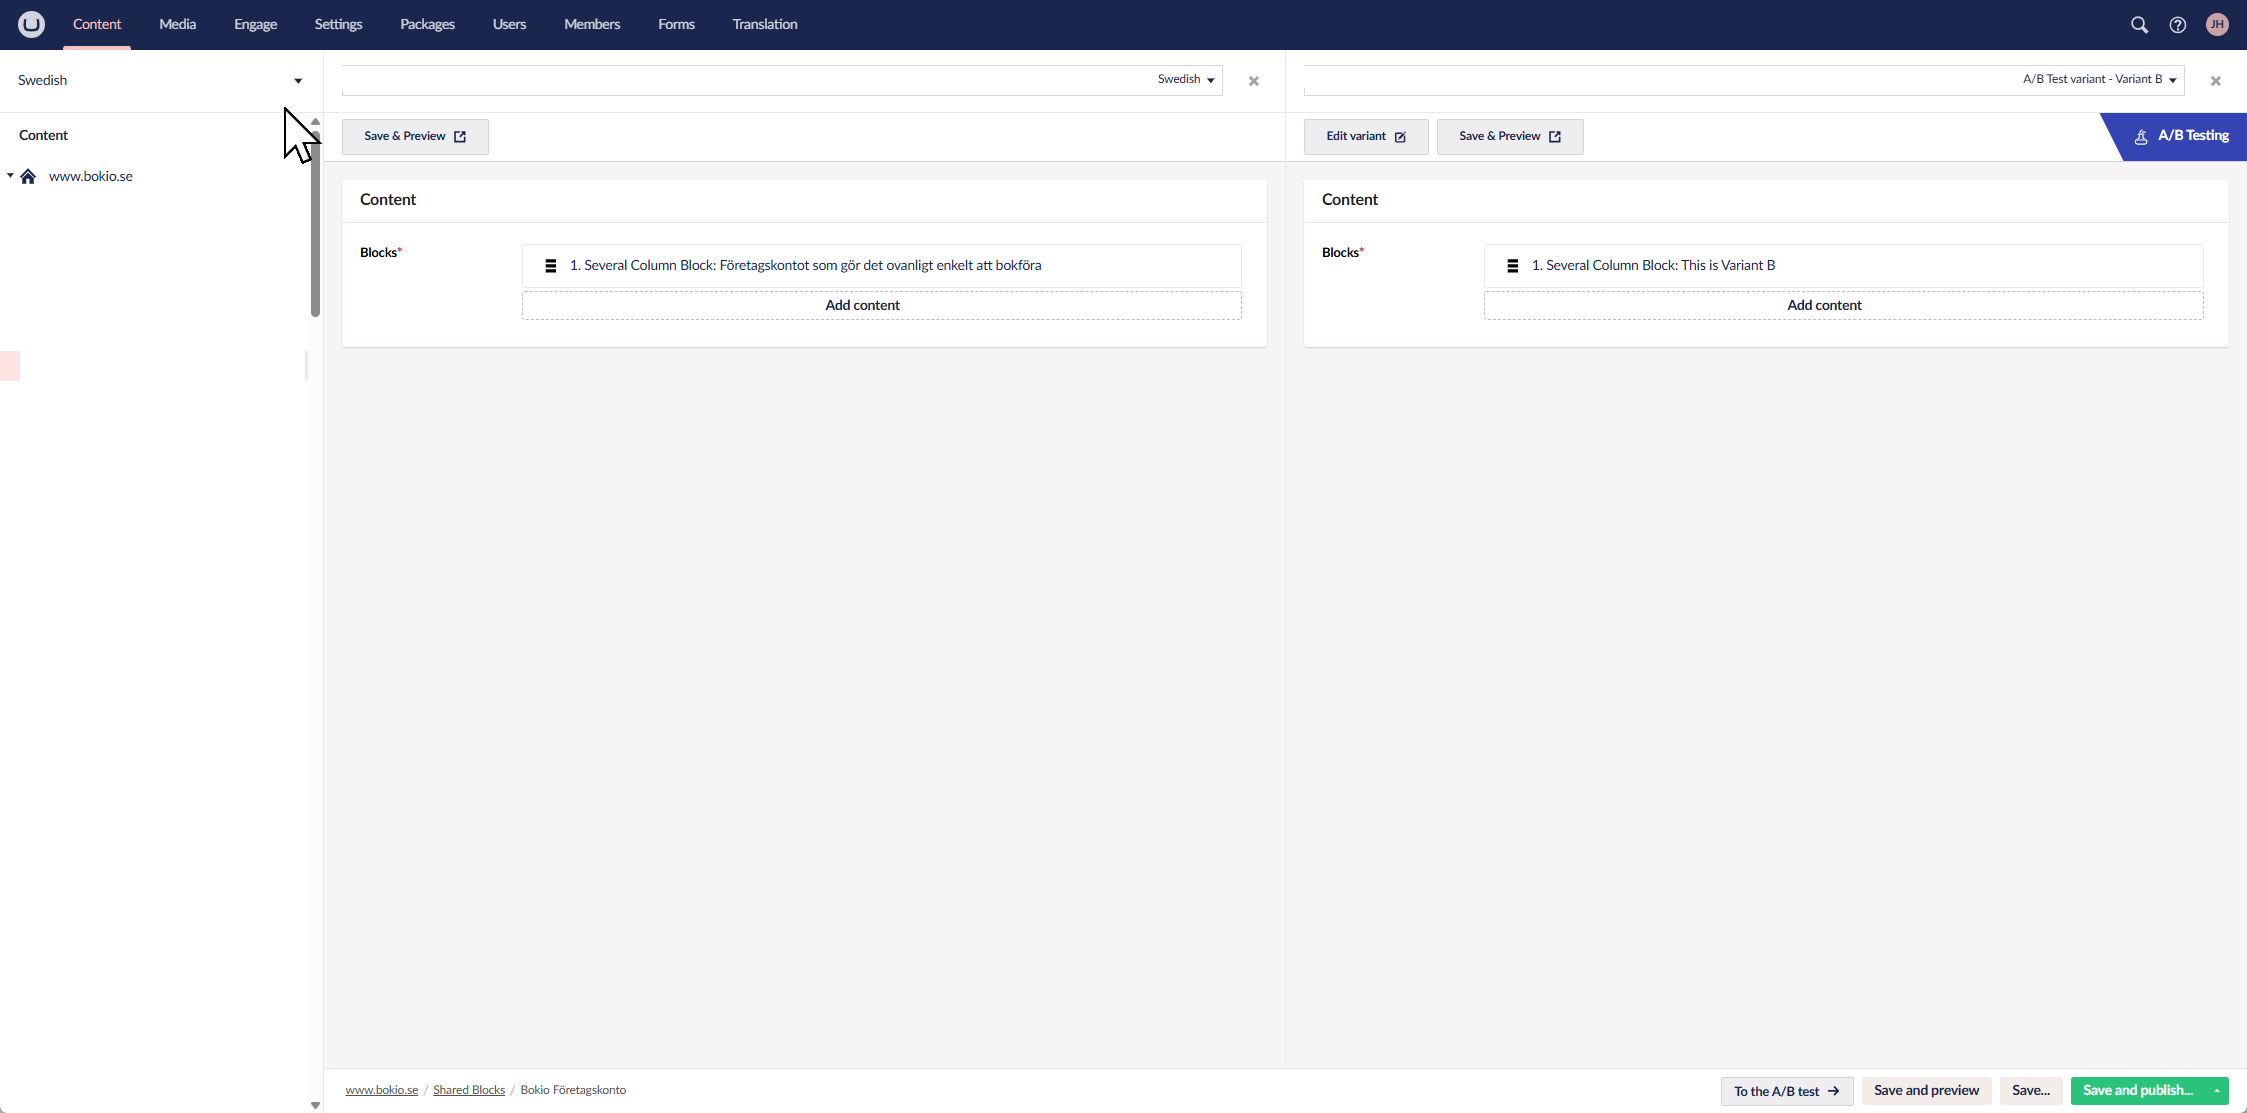Close the Swedish variant editor panel
2247x1113 pixels.
(1253, 81)
